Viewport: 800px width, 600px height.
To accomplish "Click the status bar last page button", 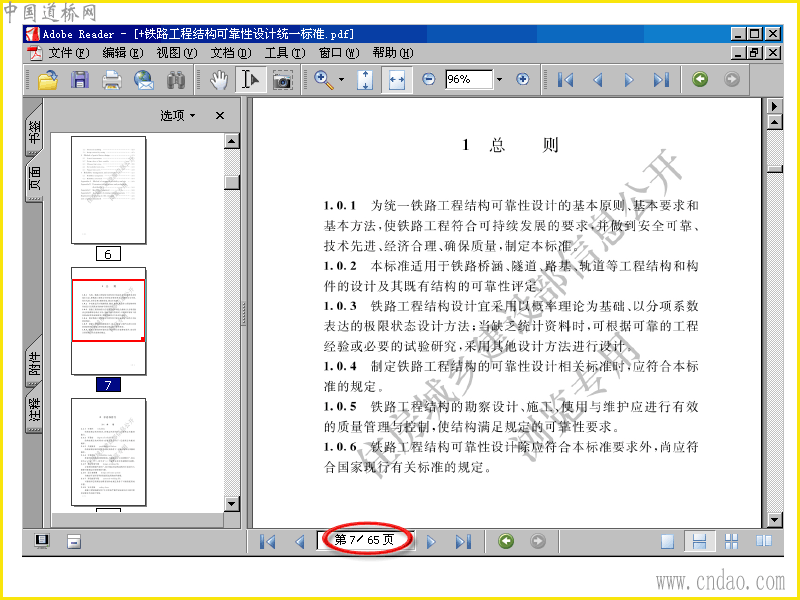I will point(463,541).
